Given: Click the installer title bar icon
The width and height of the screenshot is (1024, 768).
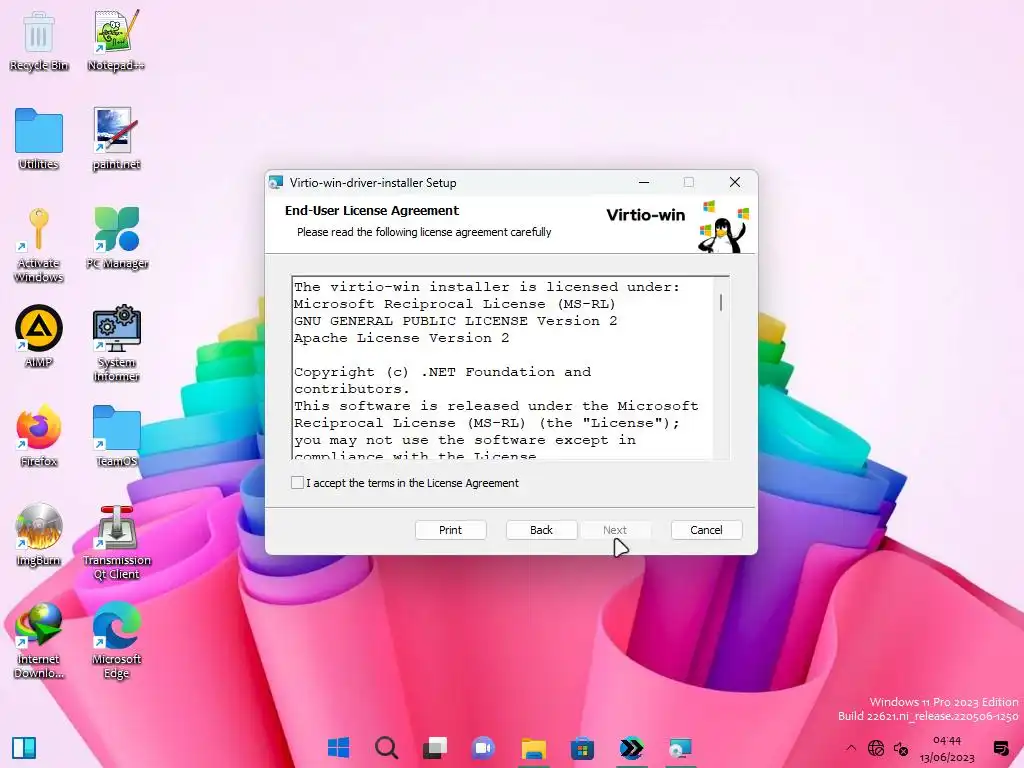Looking at the screenshot, I should (x=276, y=183).
